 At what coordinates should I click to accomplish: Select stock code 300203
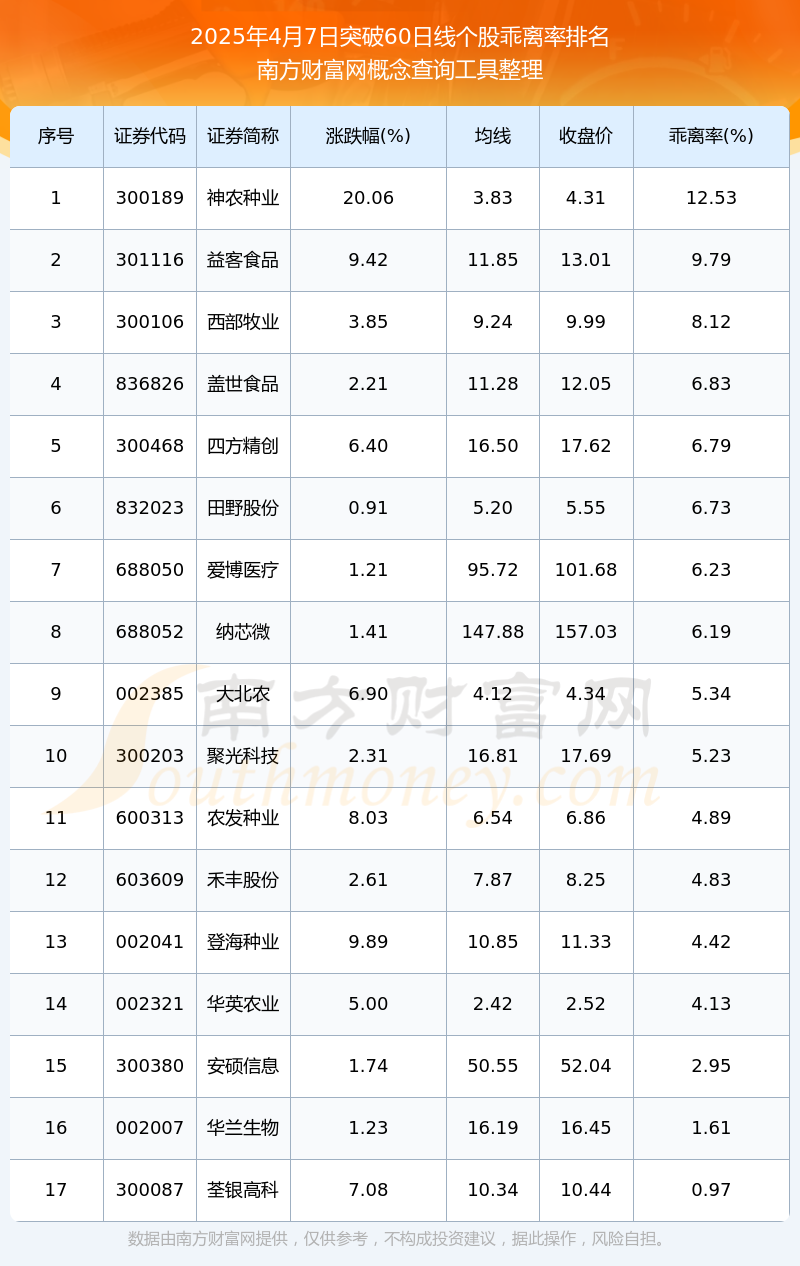[x=150, y=756]
